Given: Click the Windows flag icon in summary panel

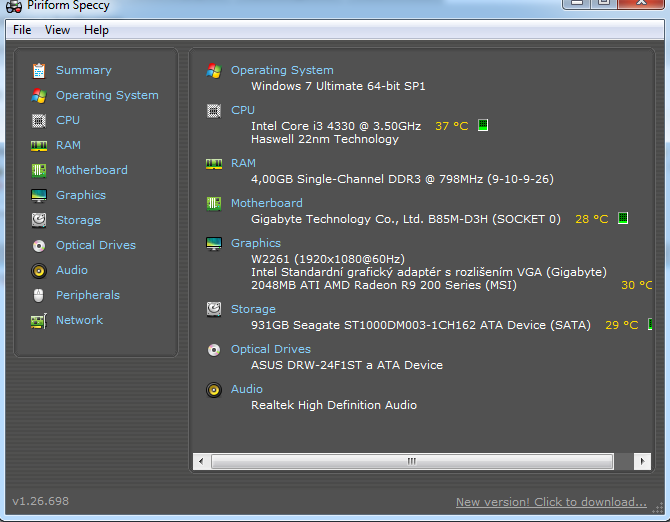Looking at the screenshot, I should (x=214, y=70).
